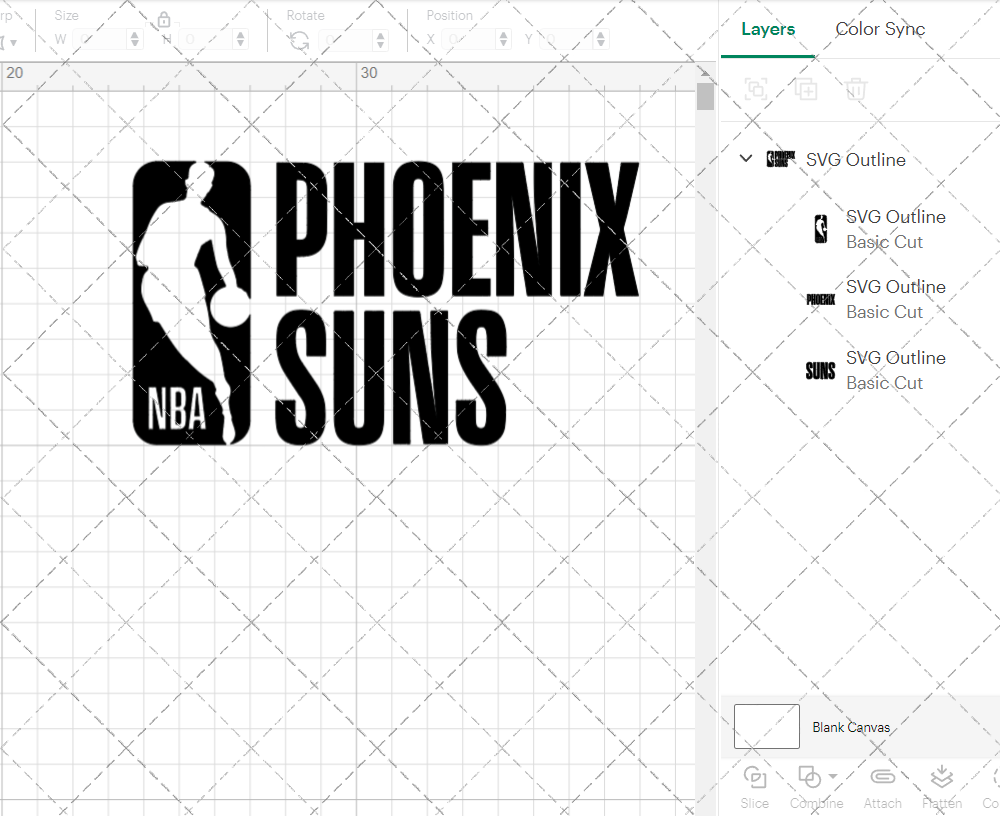The height and width of the screenshot is (816, 1000).
Task: Click the canvas vertical scrollbar thumb
Action: (x=705, y=96)
